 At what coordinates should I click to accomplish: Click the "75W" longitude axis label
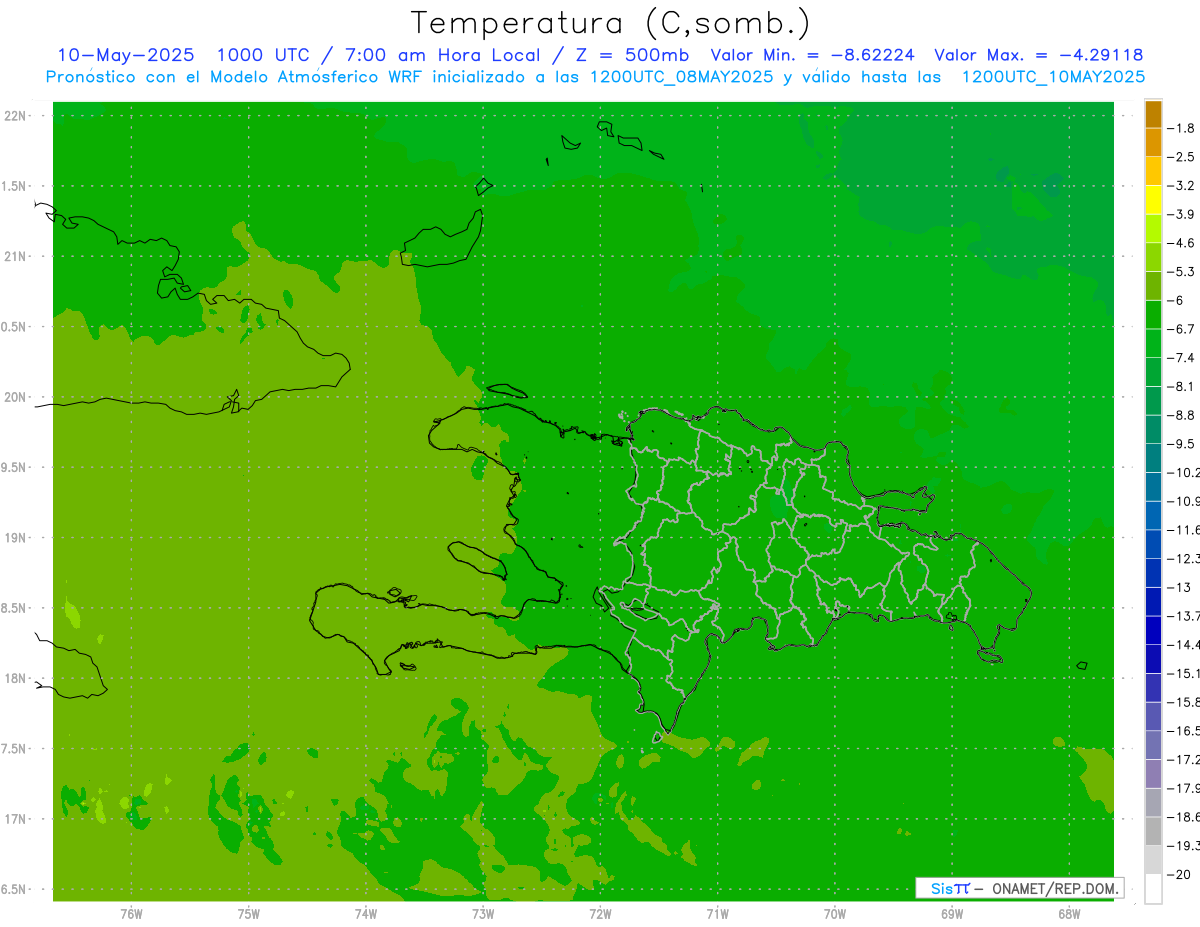(249, 914)
